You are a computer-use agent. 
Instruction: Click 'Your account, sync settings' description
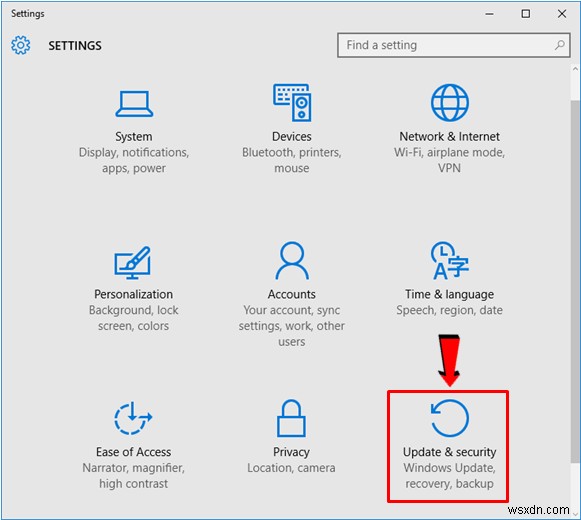(292, 326)
